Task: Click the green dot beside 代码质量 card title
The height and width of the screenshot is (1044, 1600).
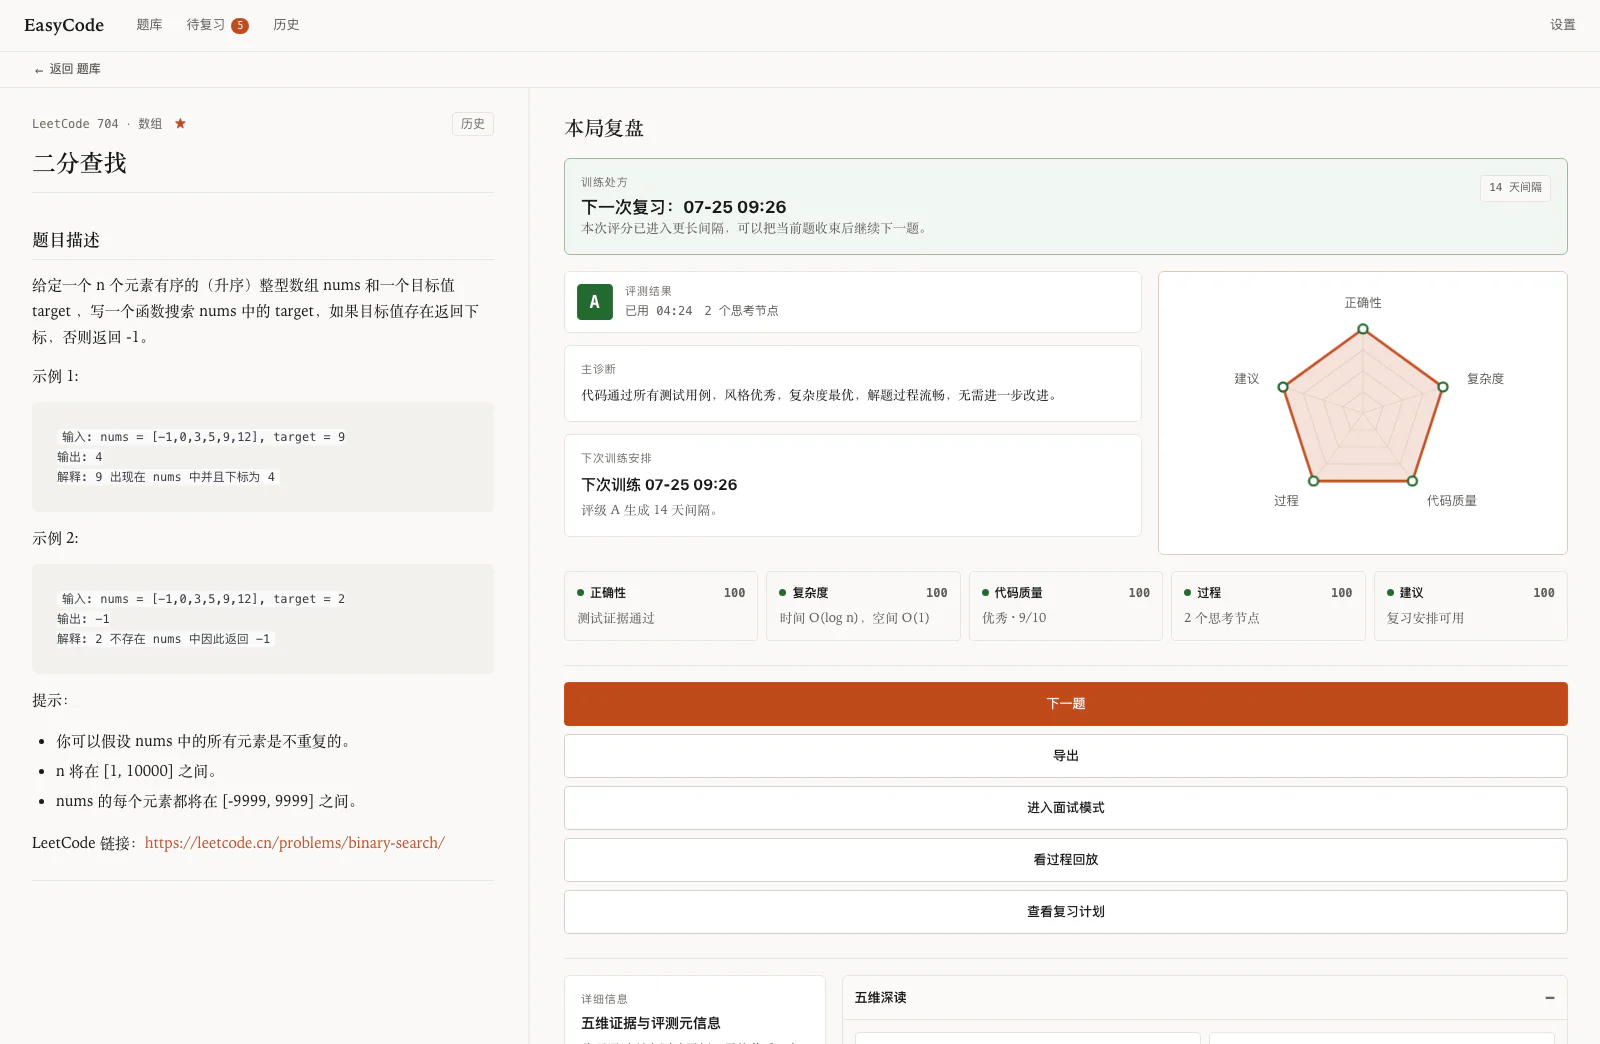Action: (985, 593)
